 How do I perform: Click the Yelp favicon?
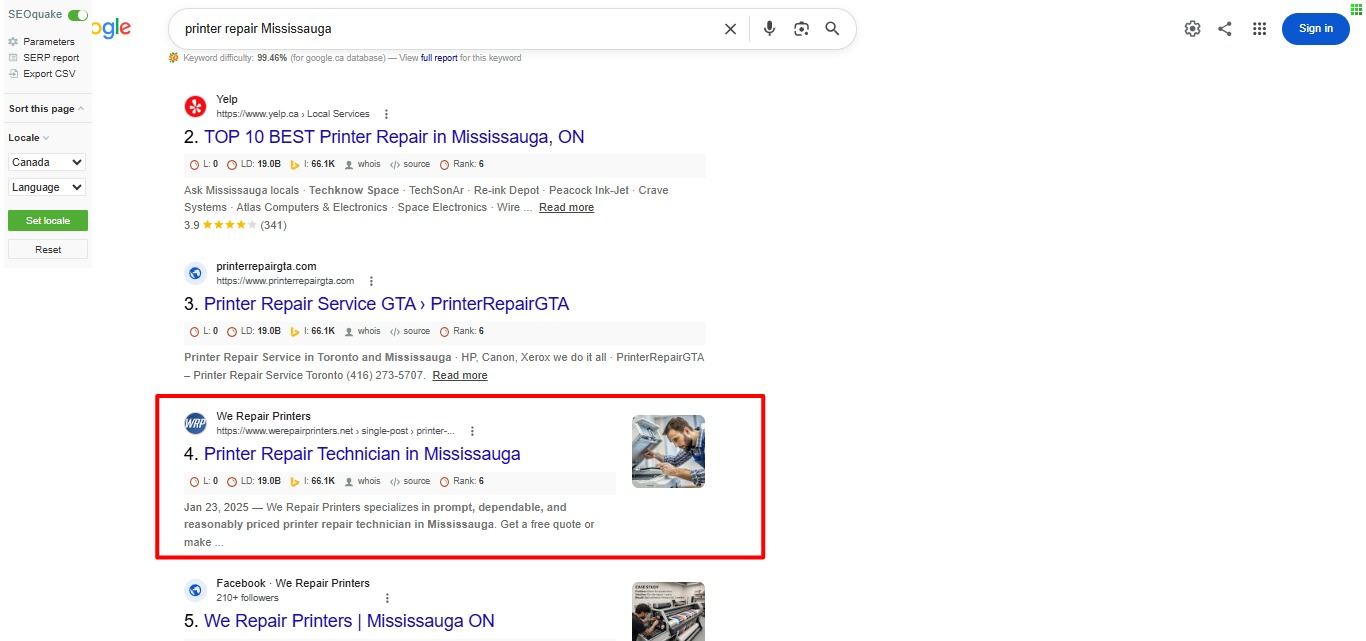[195, 106]
